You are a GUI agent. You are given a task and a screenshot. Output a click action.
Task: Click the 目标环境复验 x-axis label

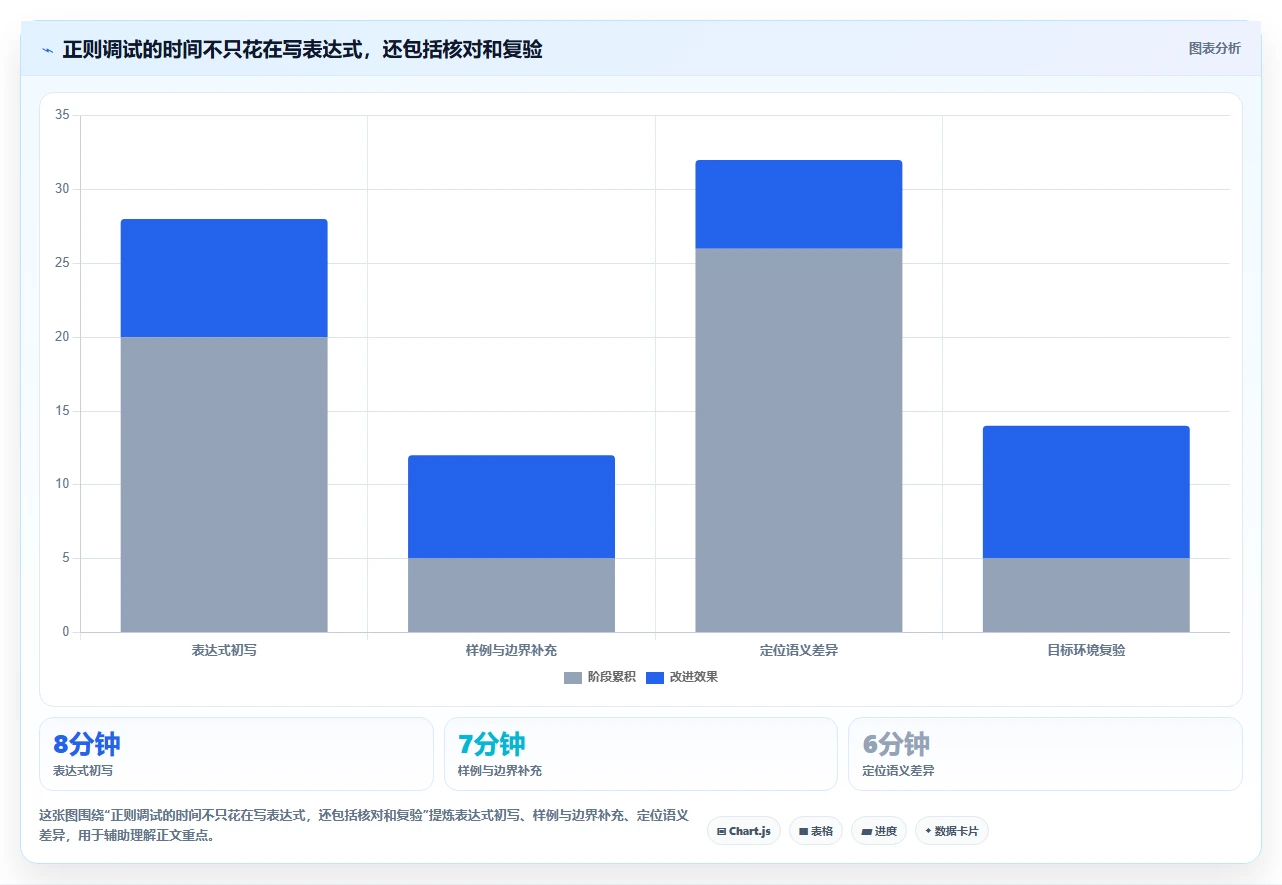coord(1086,650)
